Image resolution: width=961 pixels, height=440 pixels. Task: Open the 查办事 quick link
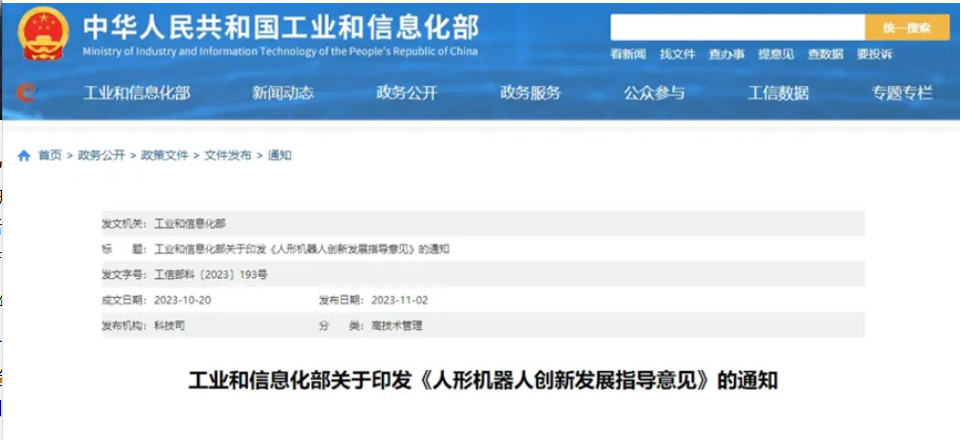(x=726, y=55)
